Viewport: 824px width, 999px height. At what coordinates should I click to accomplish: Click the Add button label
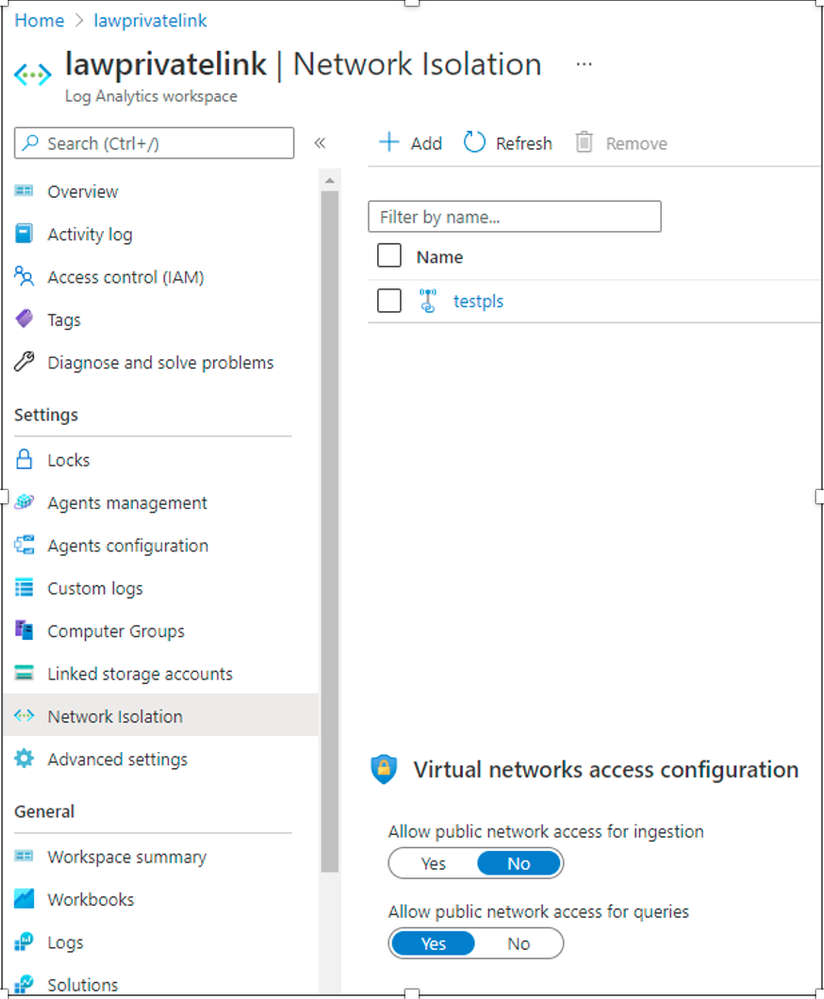[426, 143]
